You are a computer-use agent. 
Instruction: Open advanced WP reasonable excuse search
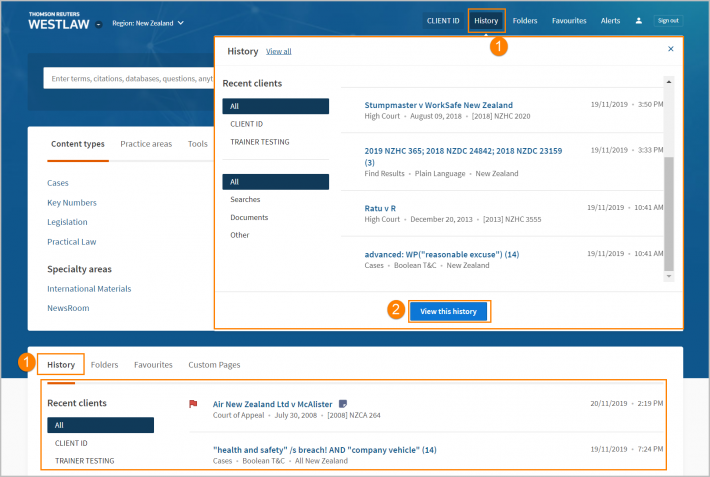point(441,255)
